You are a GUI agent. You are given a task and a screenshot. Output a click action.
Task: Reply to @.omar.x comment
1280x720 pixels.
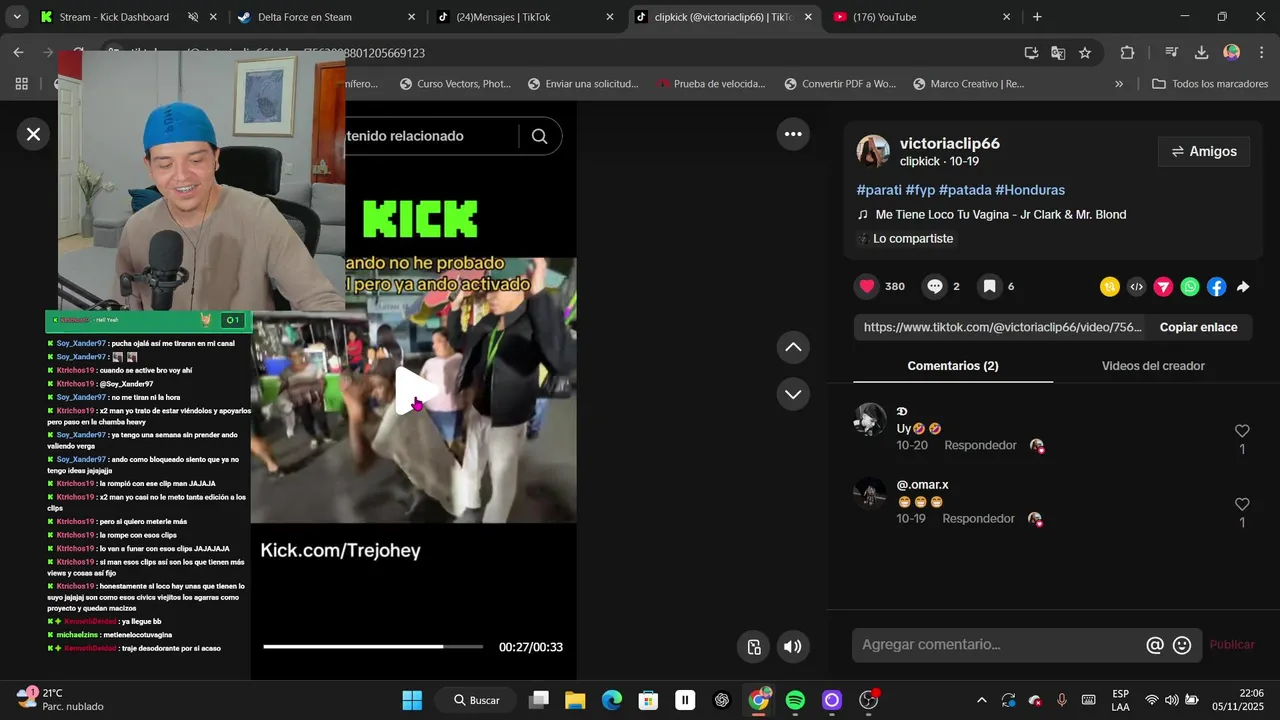pyautogui.click(x=978, y=518)
